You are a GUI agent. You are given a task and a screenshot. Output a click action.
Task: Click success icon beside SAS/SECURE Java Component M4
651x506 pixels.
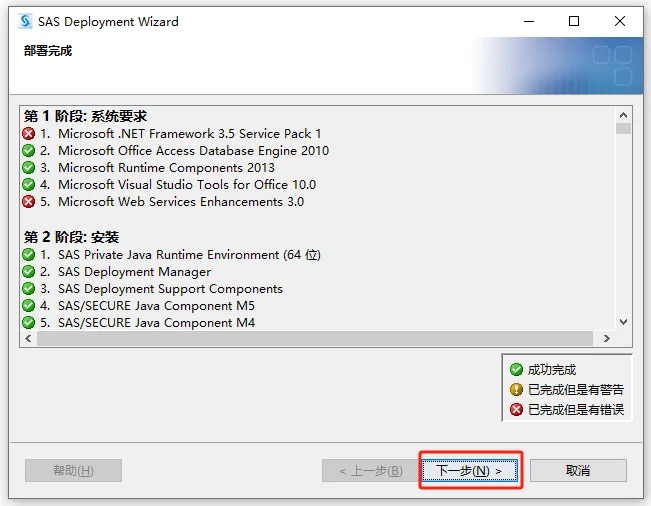(x=29, y=323)
